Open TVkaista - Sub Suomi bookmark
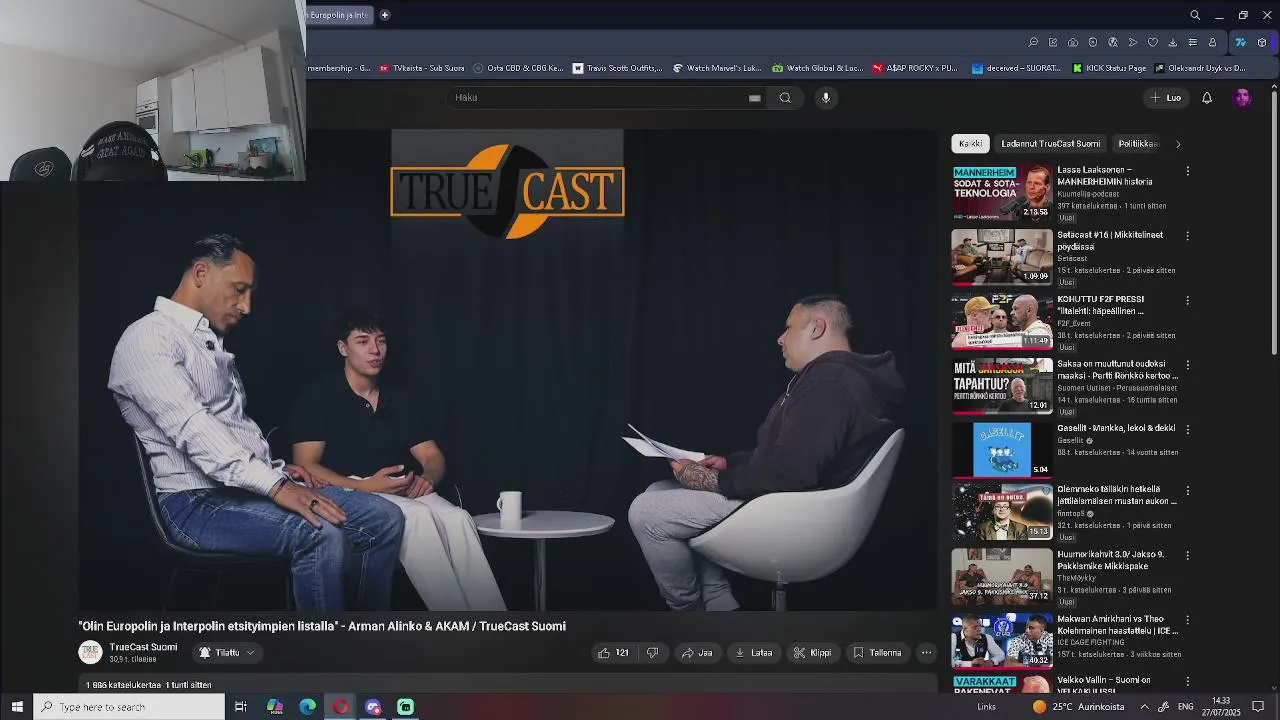1280x720 pixels. coord(422,68)
